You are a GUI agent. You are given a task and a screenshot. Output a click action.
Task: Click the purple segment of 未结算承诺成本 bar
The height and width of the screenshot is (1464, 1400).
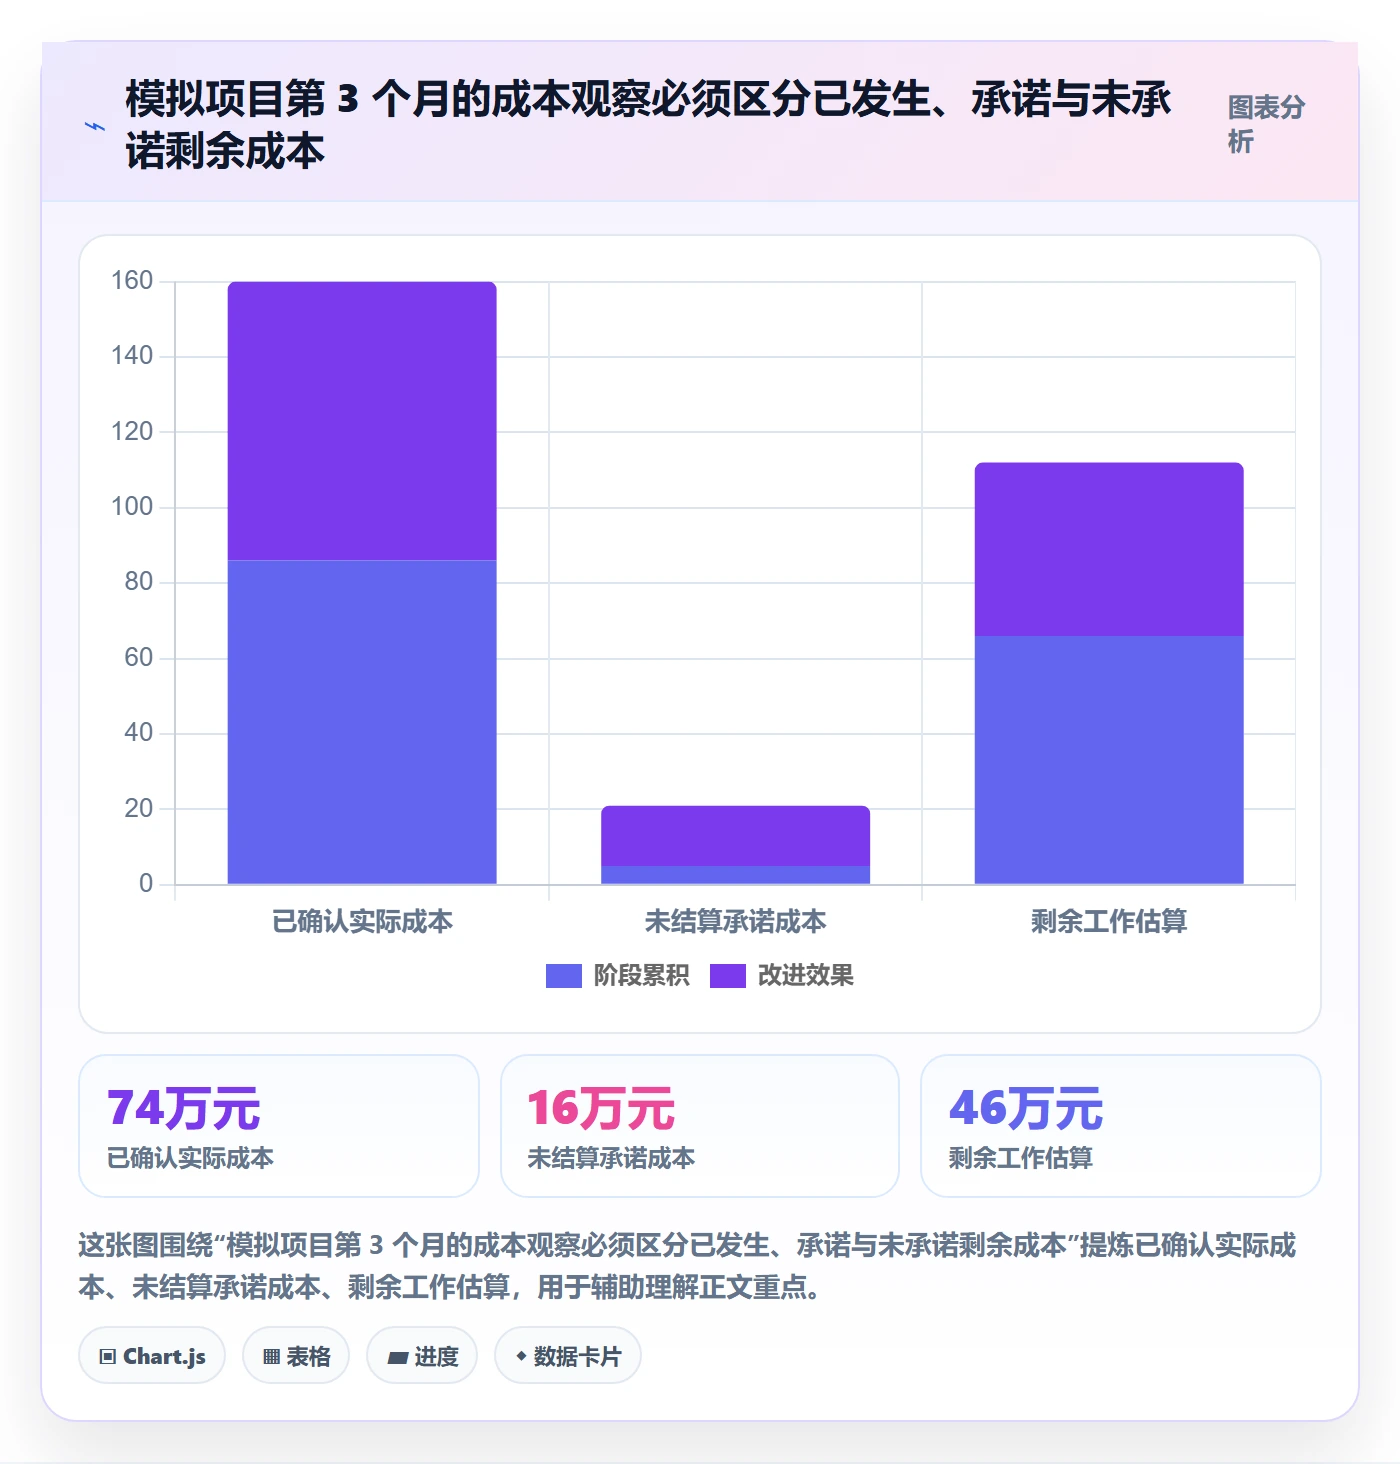(x=736, y=836)
